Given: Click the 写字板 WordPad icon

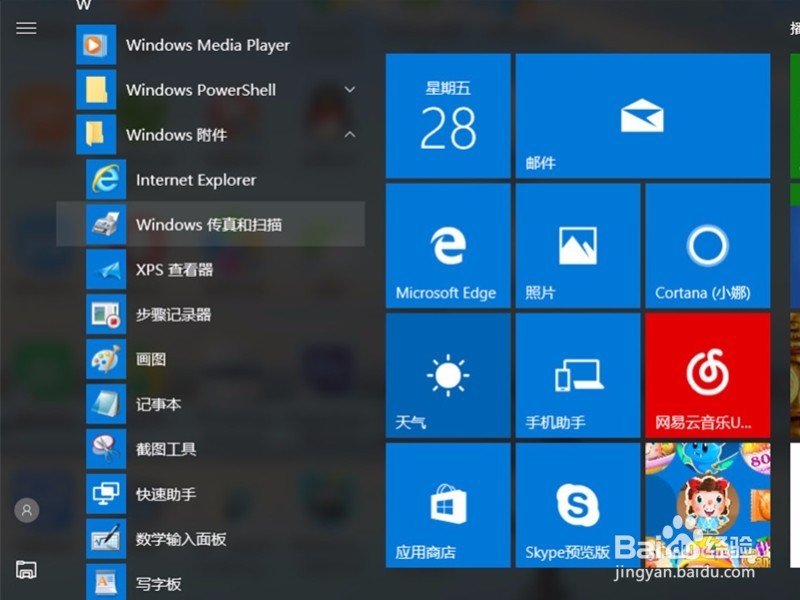Looking at the screenshot, I should 106,582.
